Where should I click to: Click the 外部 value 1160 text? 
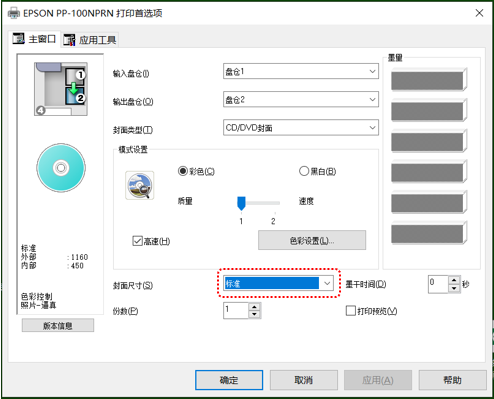click(79, 257)
